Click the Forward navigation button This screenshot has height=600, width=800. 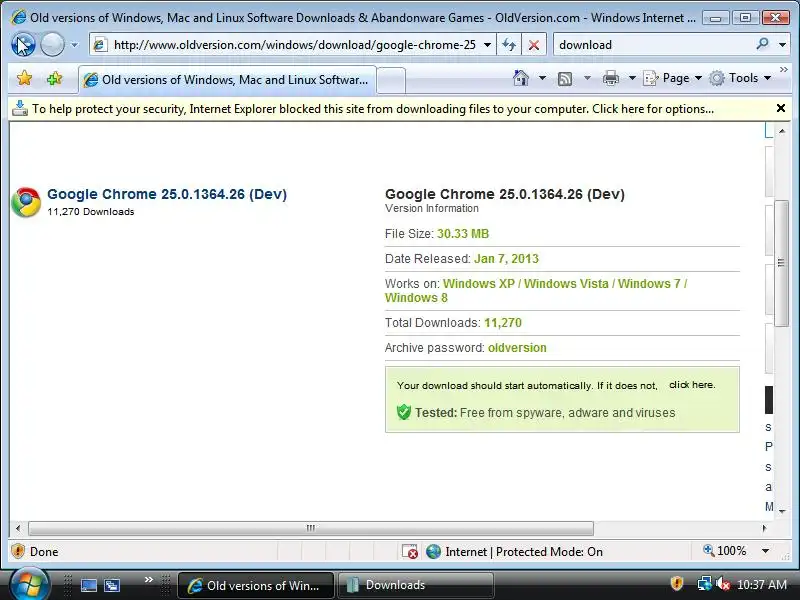click(x=52, y=44)
